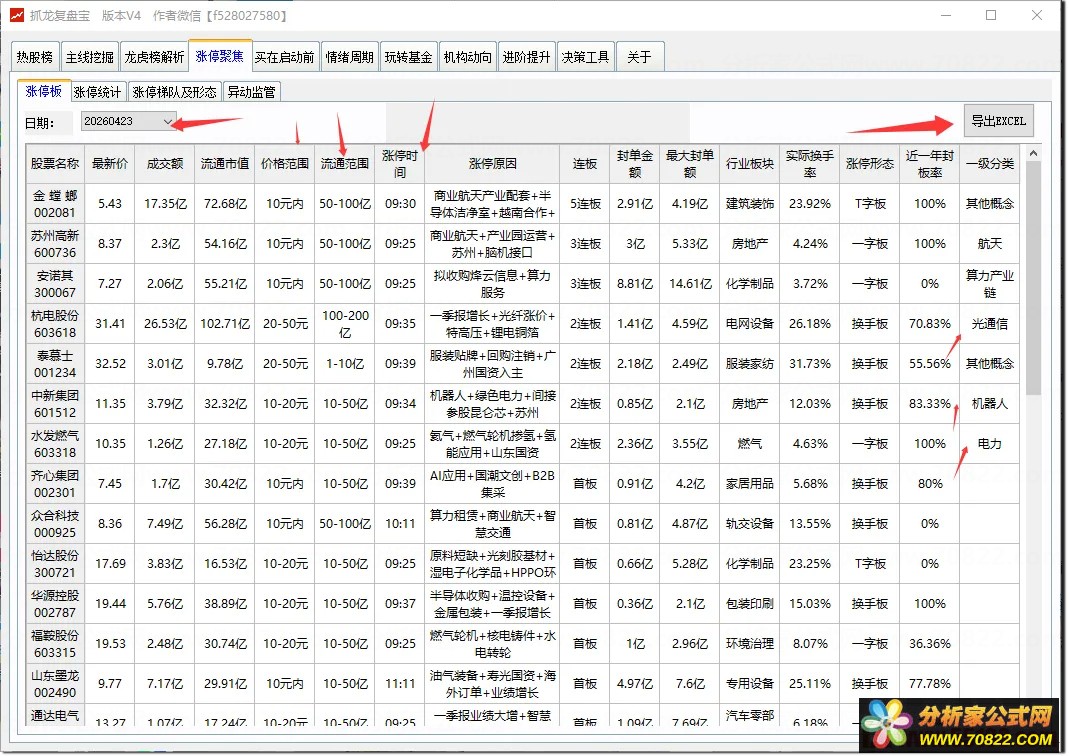Image resolution: width=1069 pixels, height=756 pixels.
Task: Open the 决策工具 tab
Action: pyautogui.click(x=585, y=58)
